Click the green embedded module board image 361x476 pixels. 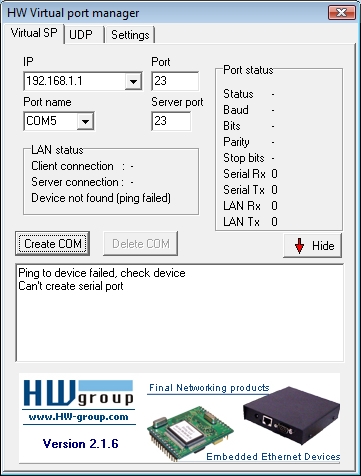[x=190, y=433]
